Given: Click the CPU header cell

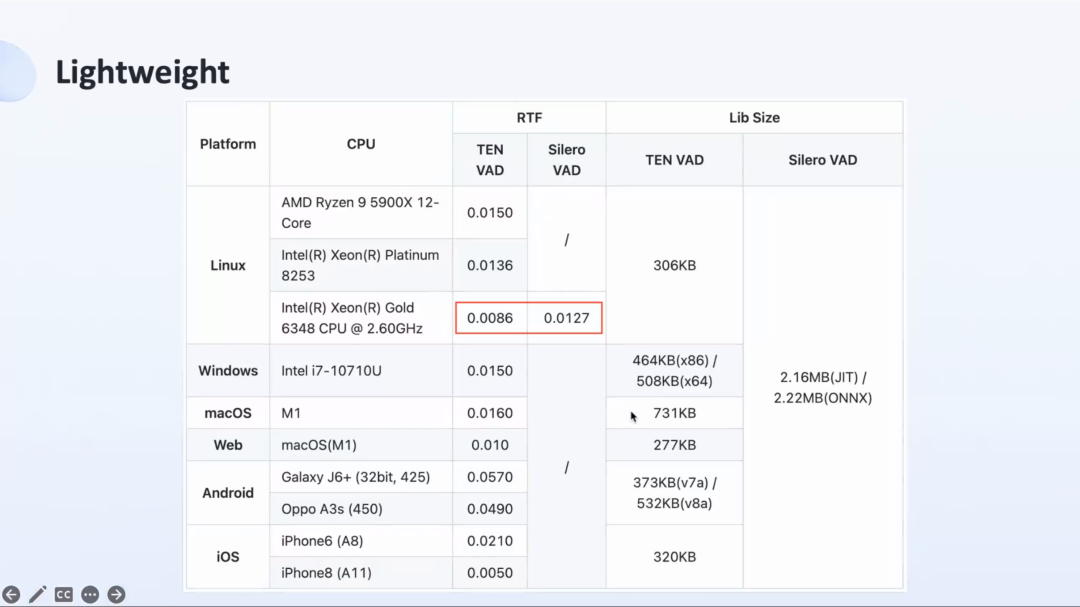Looking at the screenshot, I should click(361, 144).
